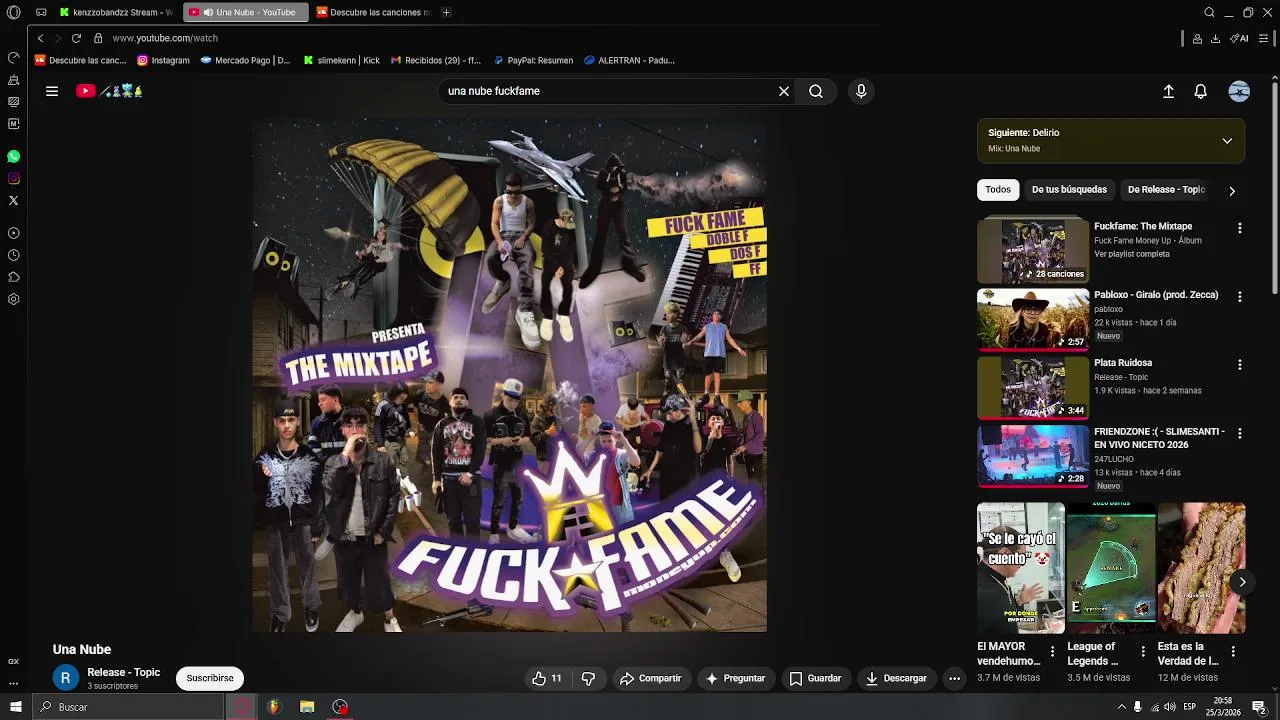The width and height of the screenshot is (1280, 720).
Task: Open the Recibidos (29) Gmail bookmark
Action: 436,60
